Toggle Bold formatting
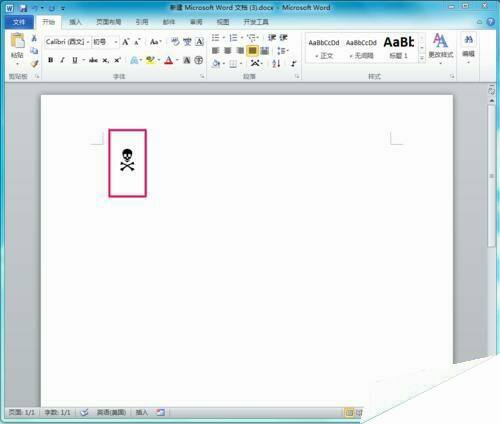 pyautogui.click(x=50, y=60)
